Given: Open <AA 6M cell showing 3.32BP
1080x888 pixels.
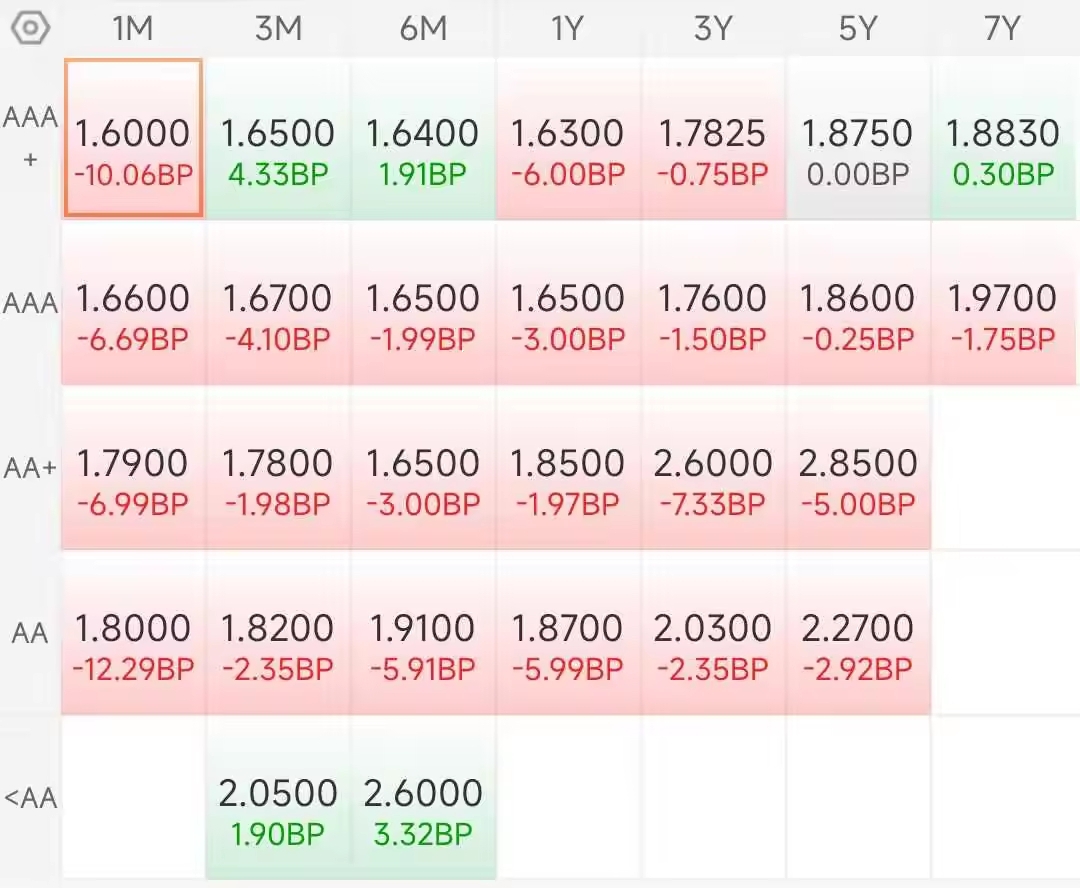Looking at the screenshot, I should pos(423,798).
